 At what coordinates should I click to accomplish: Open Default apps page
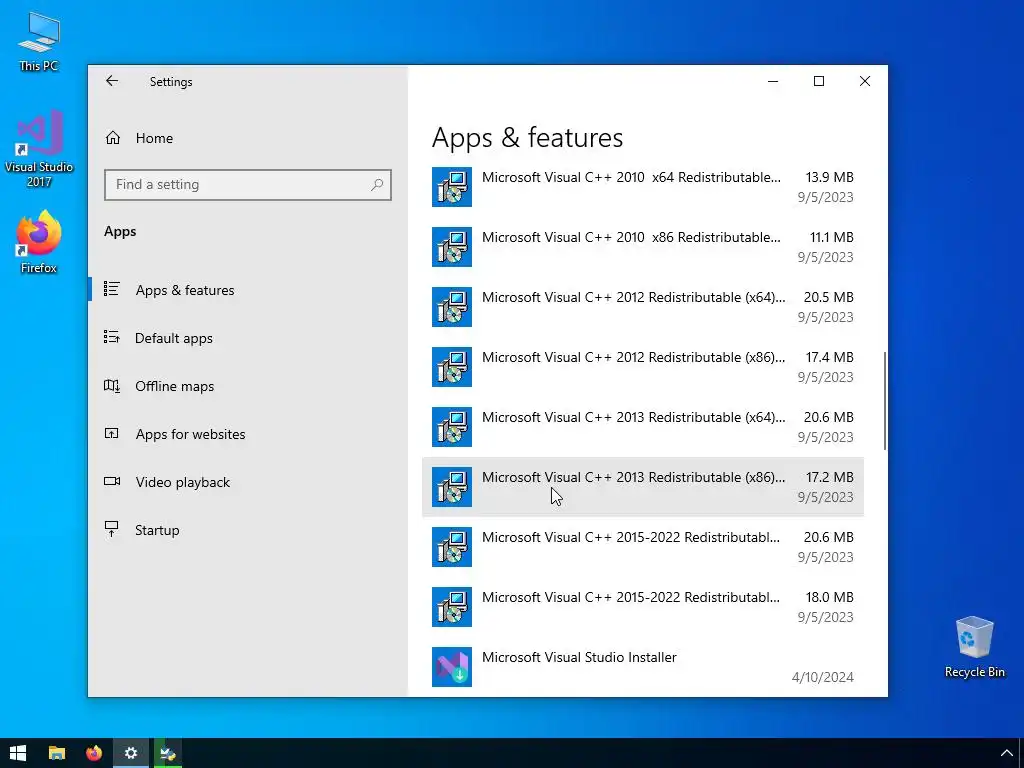[248, 338]
